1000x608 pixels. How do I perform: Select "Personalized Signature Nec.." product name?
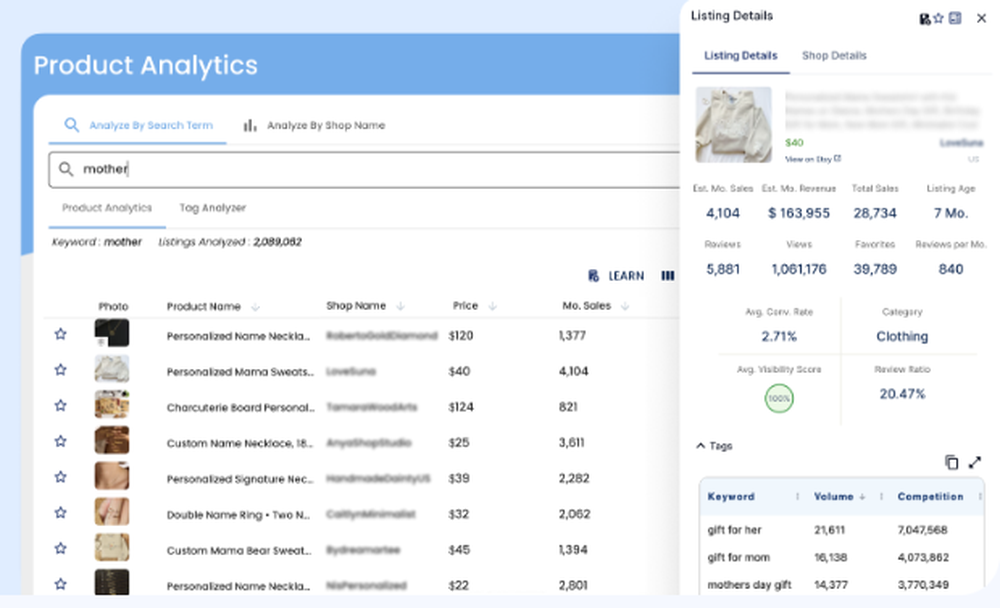click(240, 479)
